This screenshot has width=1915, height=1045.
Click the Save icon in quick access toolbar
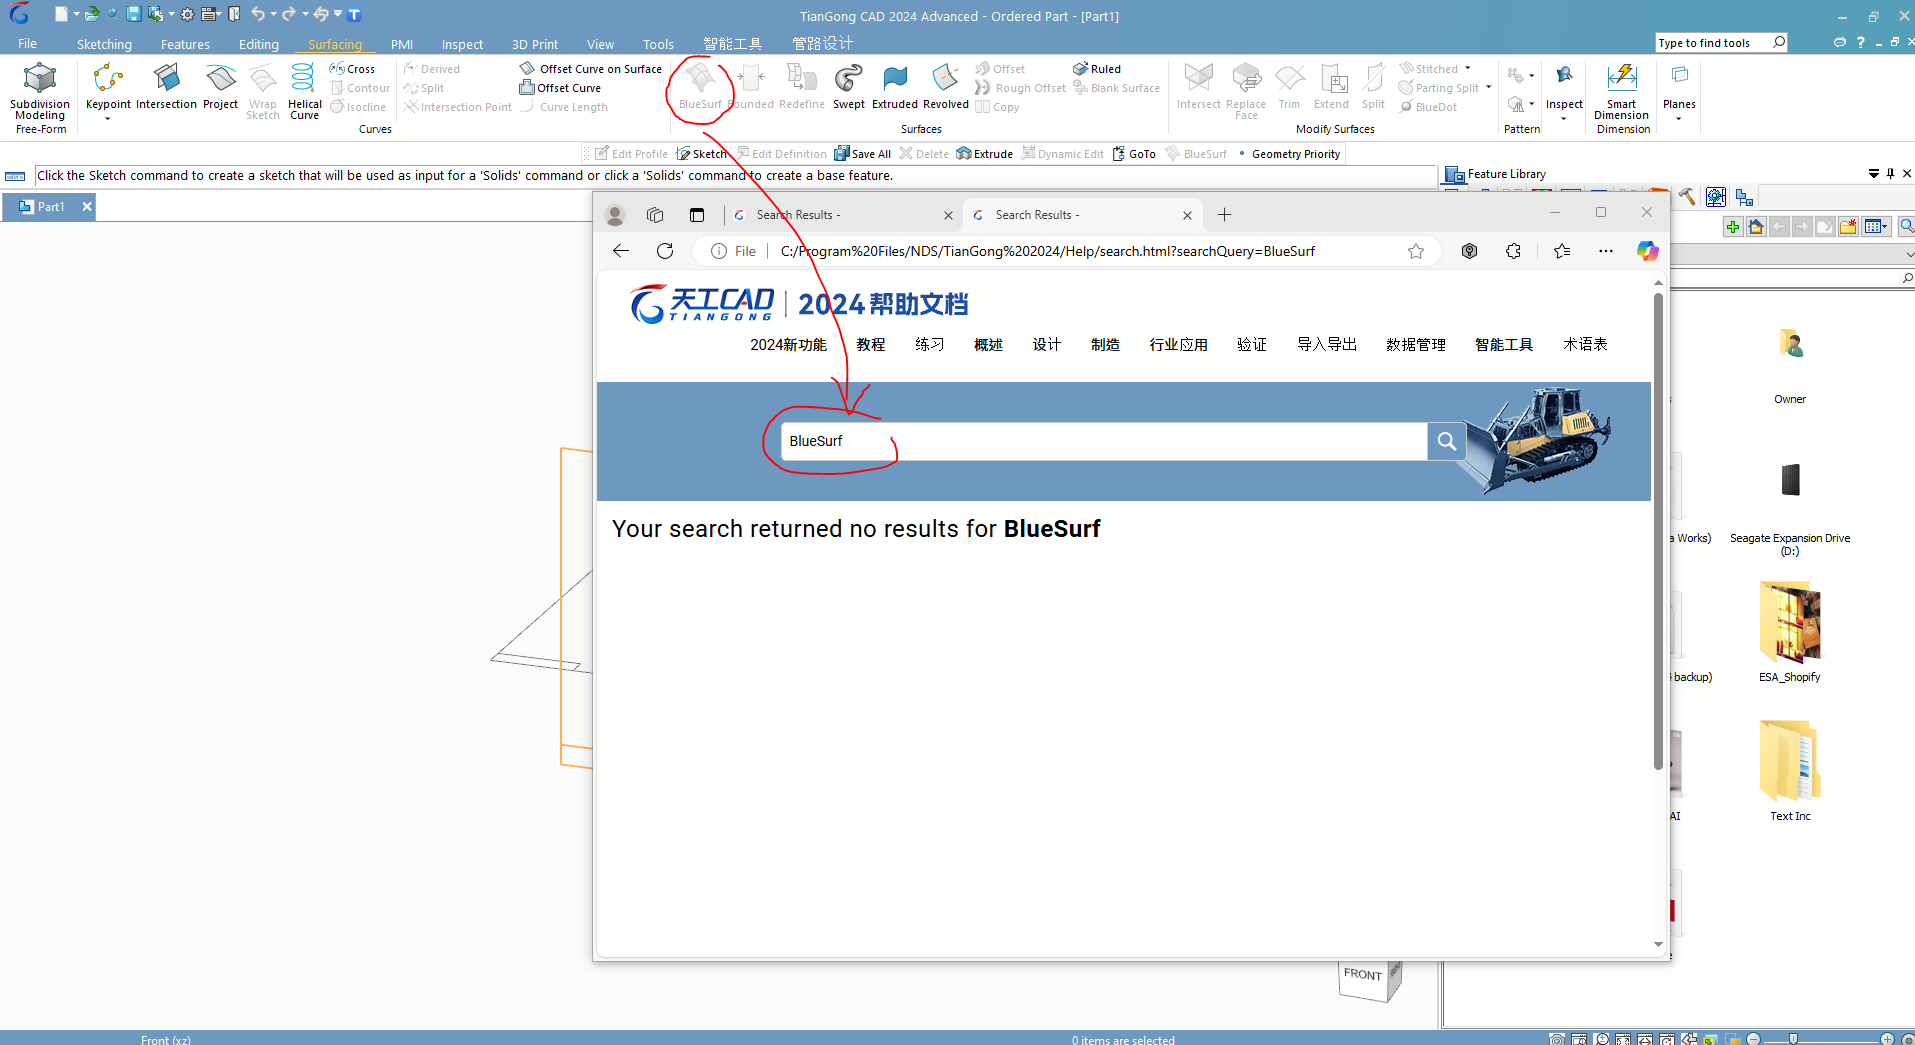pyautogui.click(x=133, y=14)
